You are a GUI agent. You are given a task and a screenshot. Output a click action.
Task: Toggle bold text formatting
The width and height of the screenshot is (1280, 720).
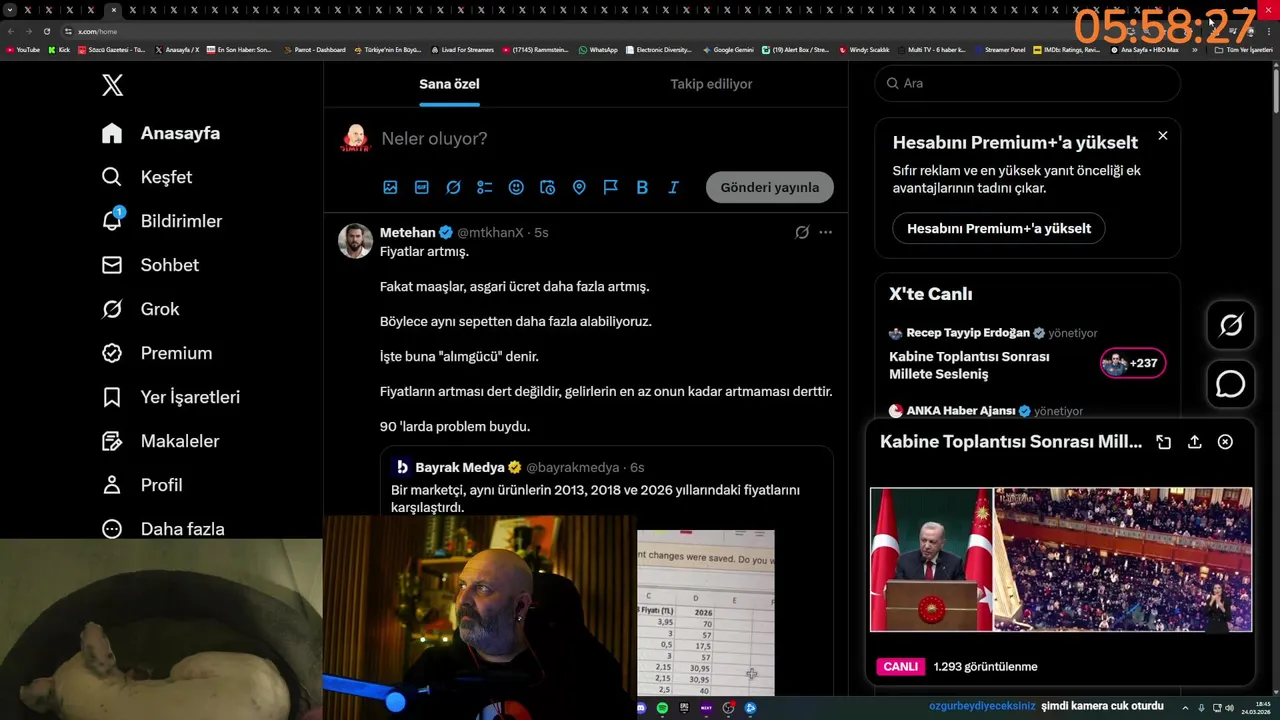coord(642,187)
